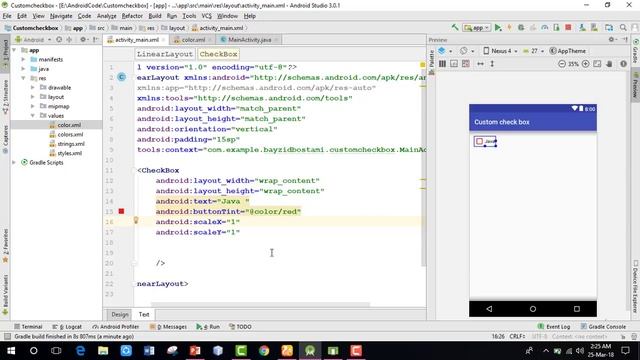Screen dimensions: 640x360
Task: Click the editor horizontal scrollbar
Action: (x=260, y=304)
